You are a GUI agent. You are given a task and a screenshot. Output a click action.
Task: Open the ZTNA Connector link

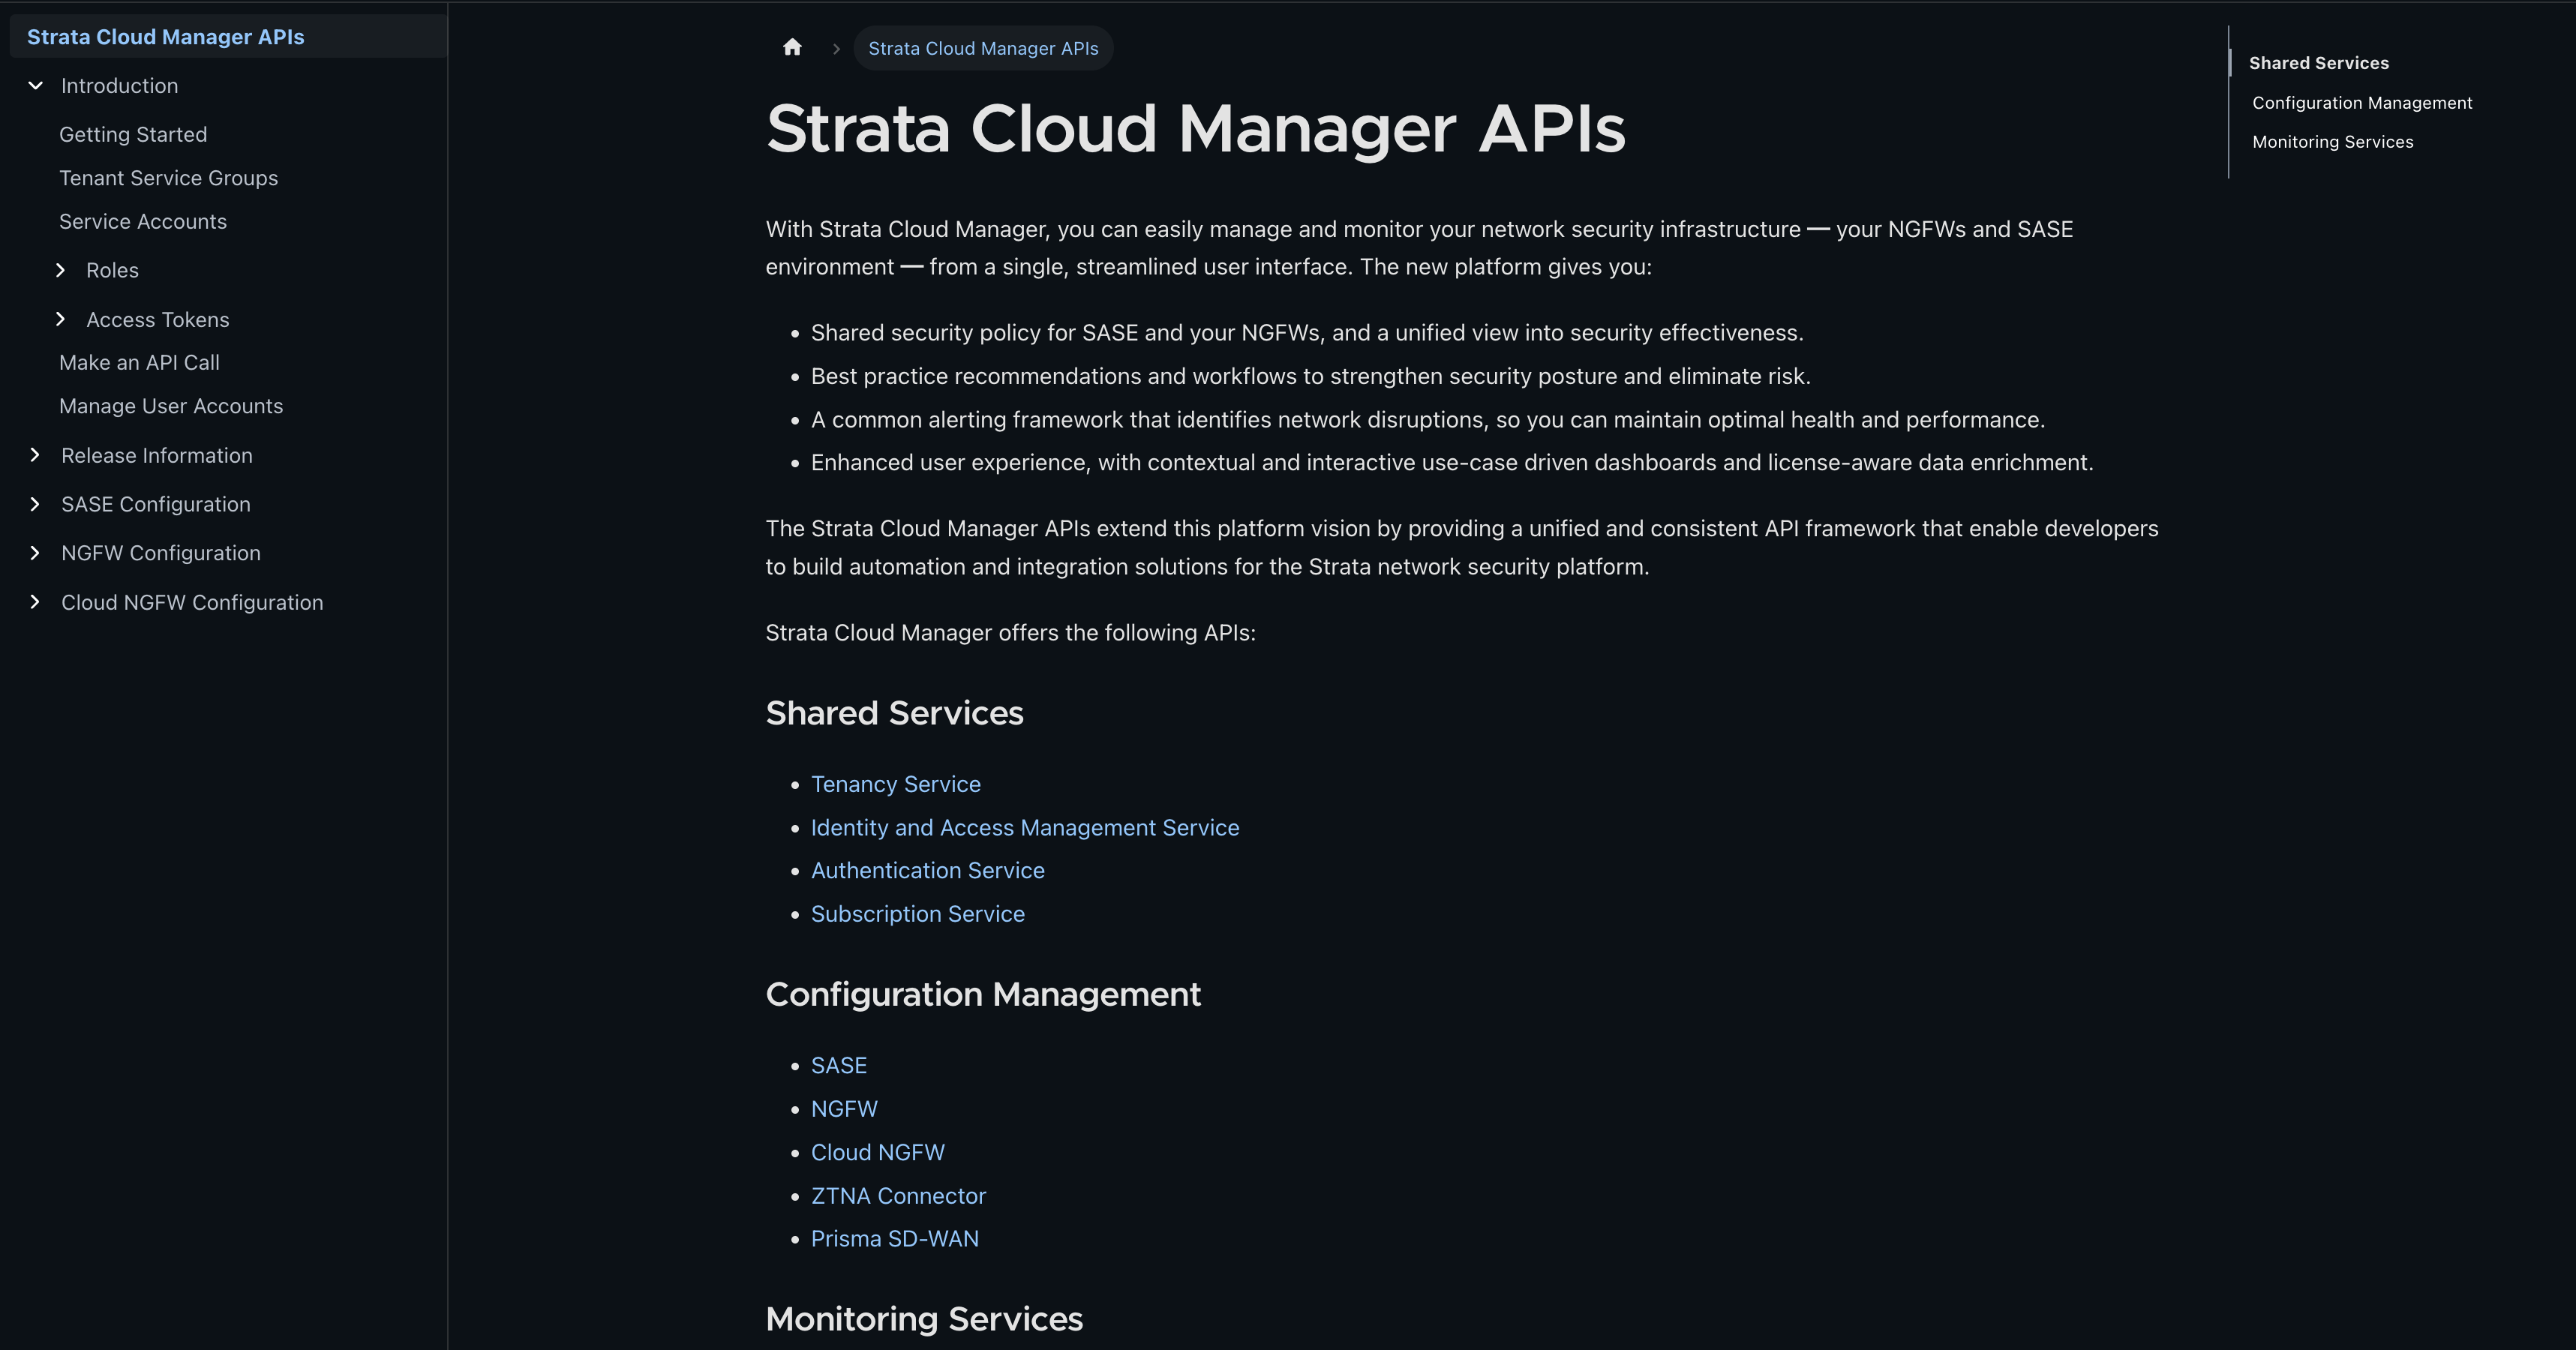tap(897, 1196)
